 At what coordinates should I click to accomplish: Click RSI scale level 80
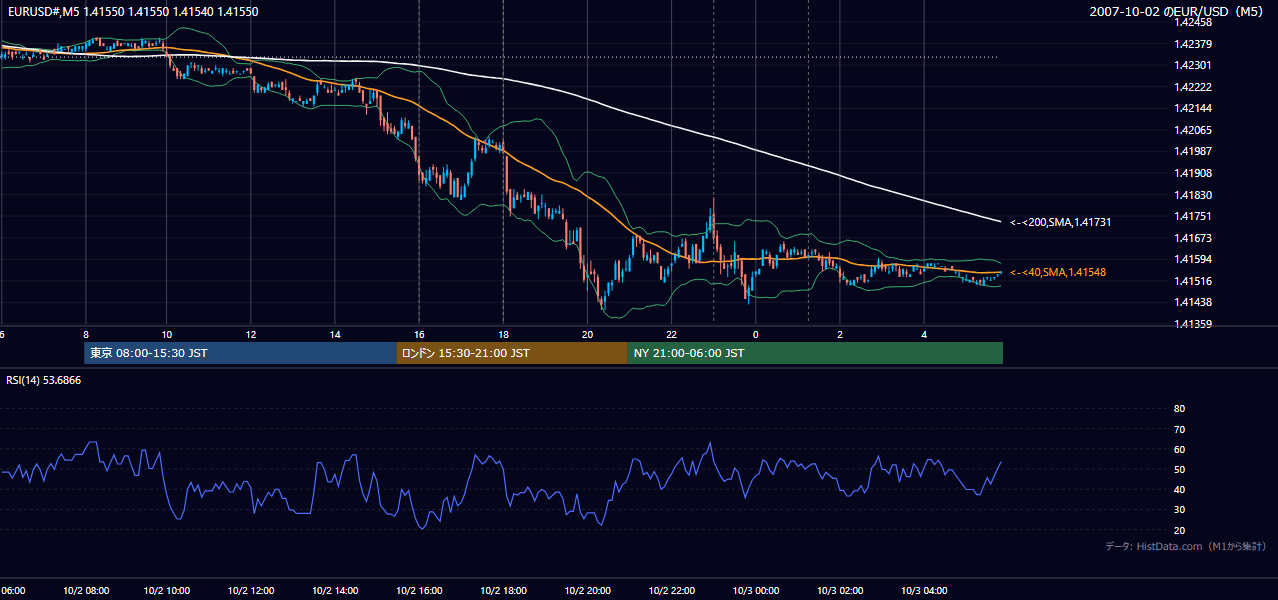tap(1179, 409)
